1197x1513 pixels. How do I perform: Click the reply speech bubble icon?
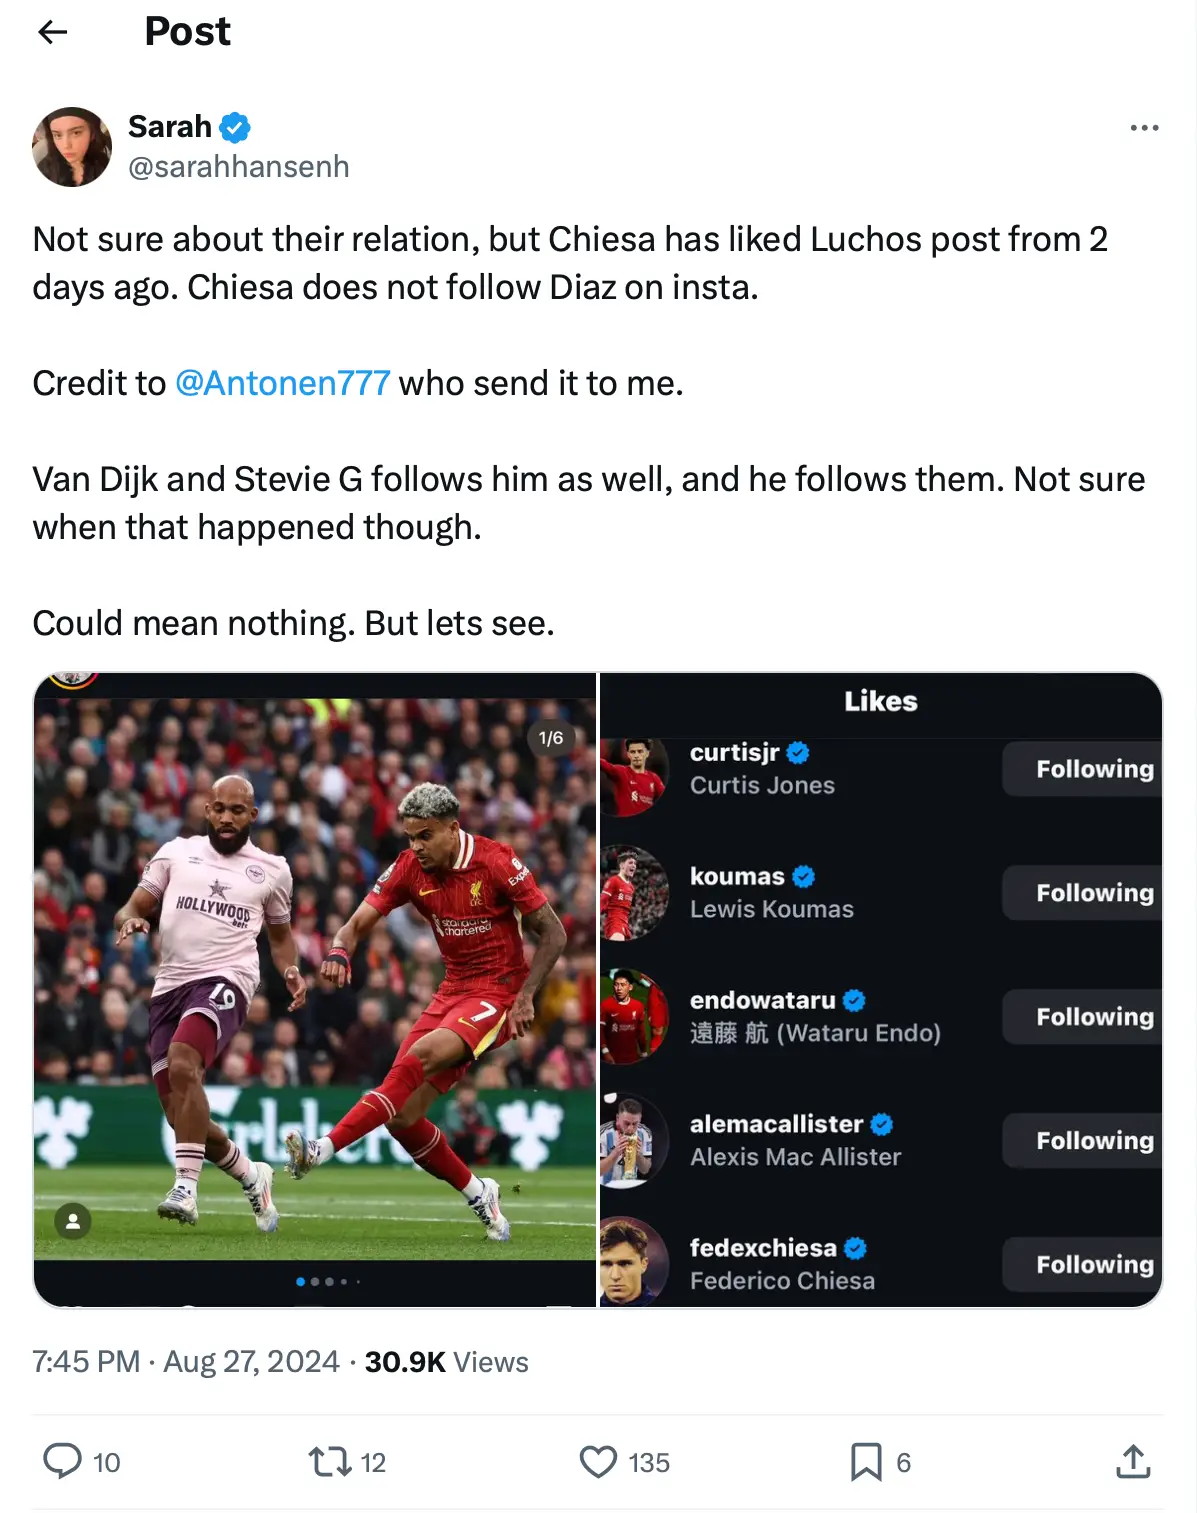[x=62, y=1461]
